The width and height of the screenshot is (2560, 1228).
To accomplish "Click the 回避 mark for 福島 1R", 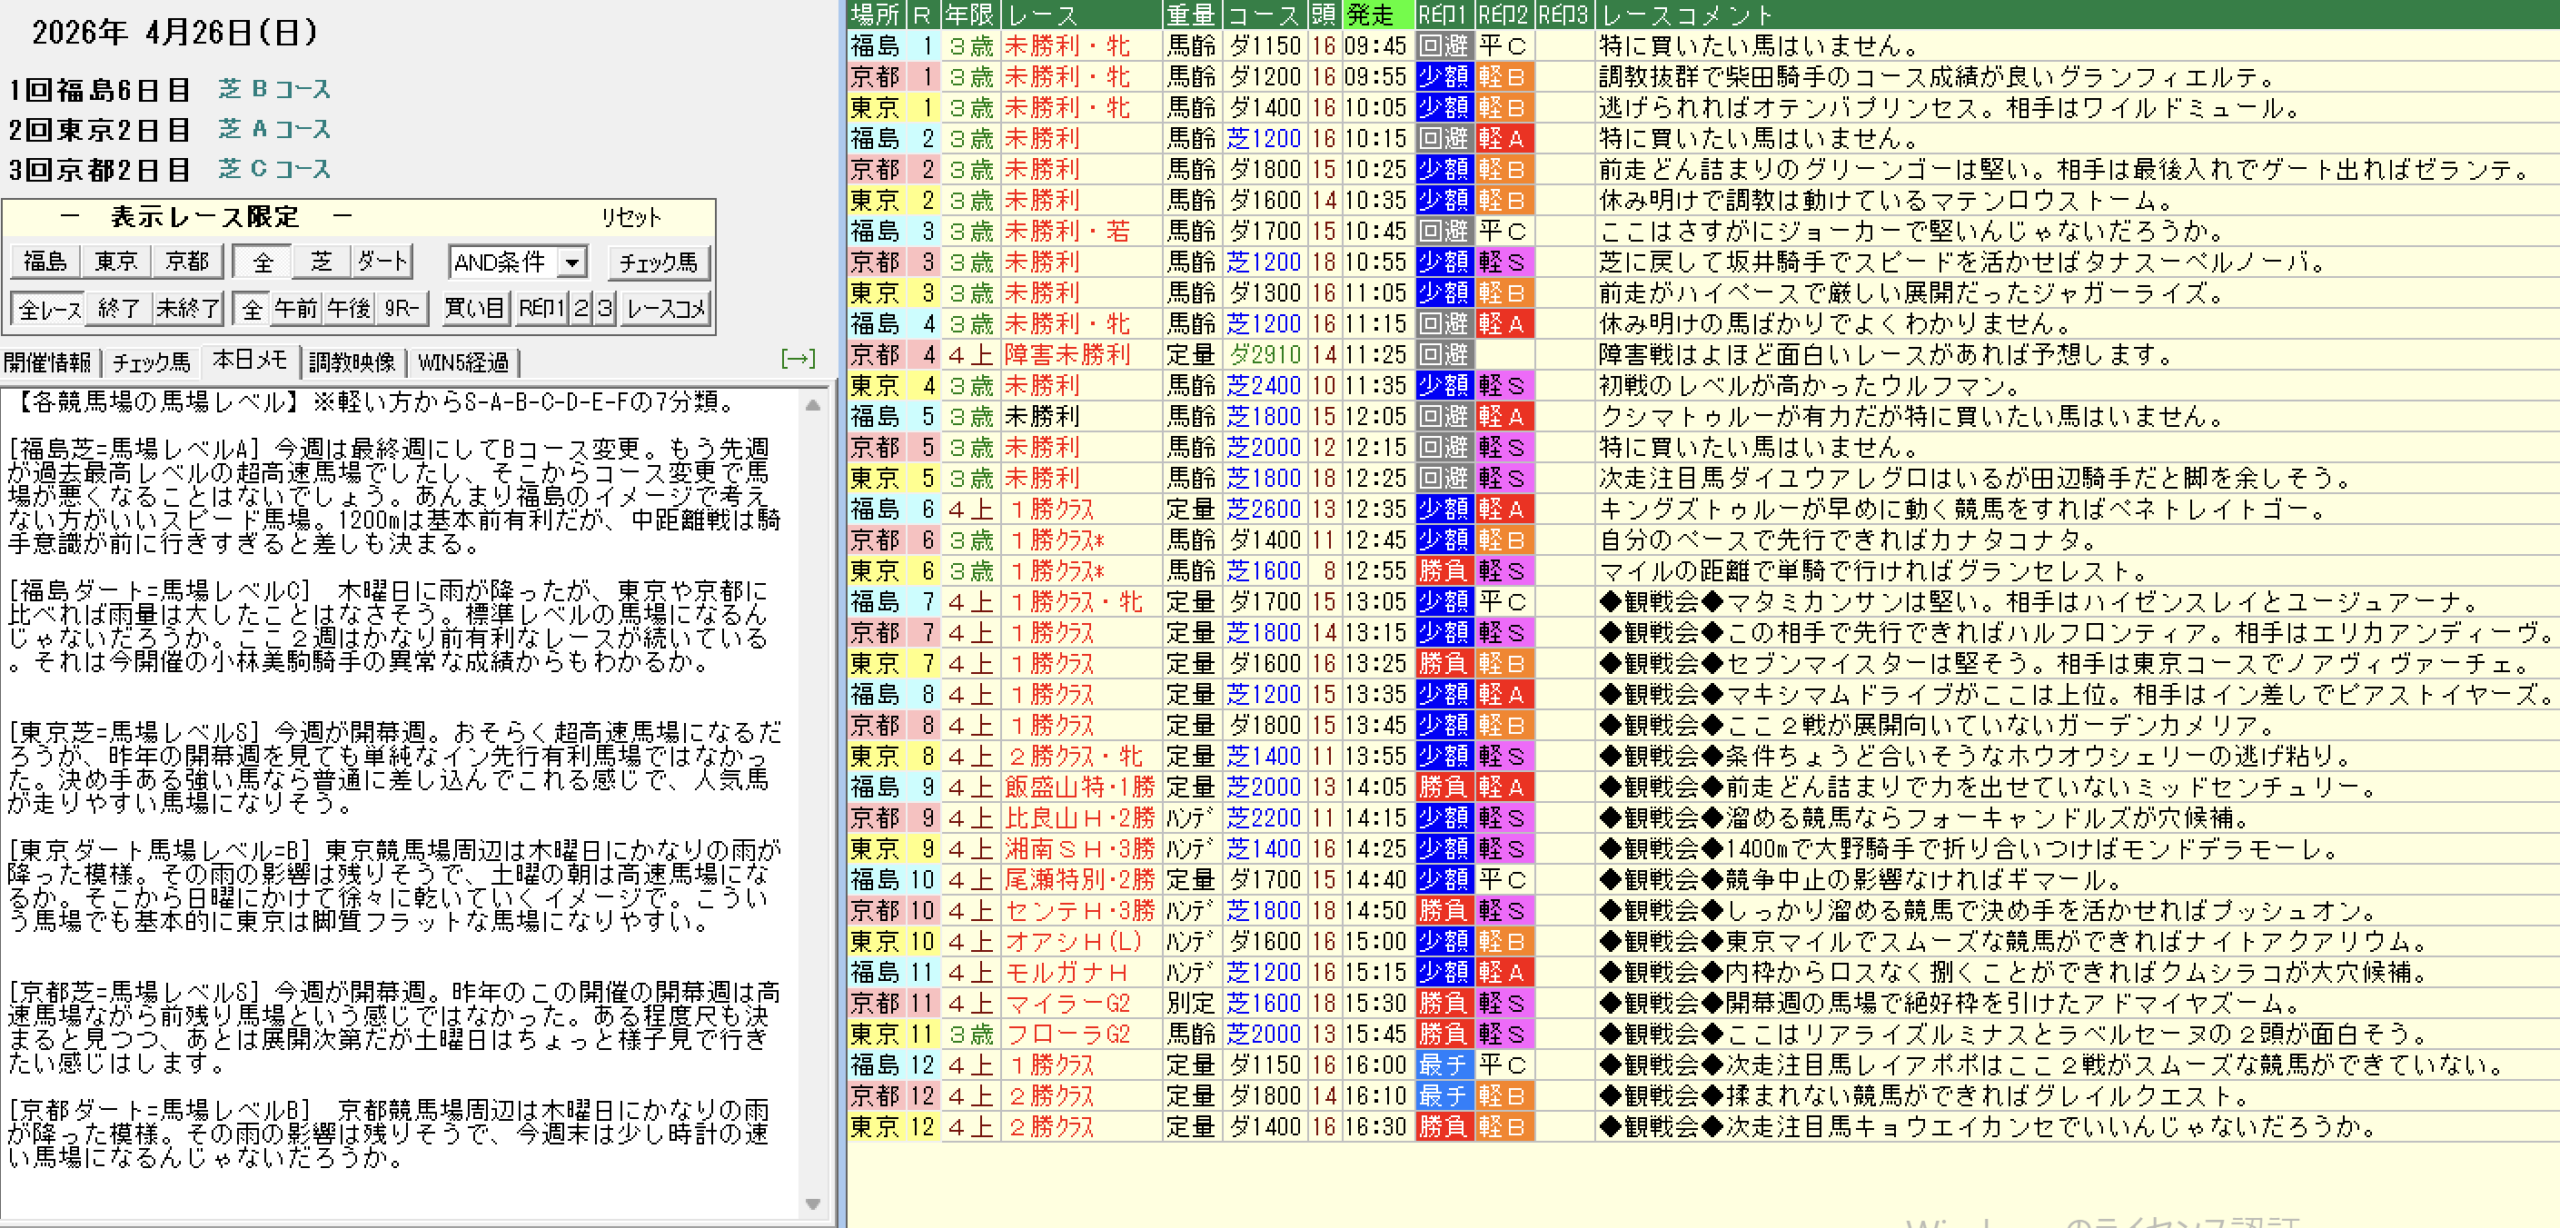I will coord(1442,46).
